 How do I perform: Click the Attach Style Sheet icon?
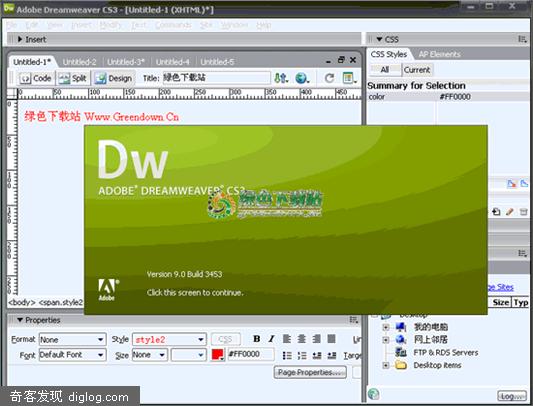496,212
